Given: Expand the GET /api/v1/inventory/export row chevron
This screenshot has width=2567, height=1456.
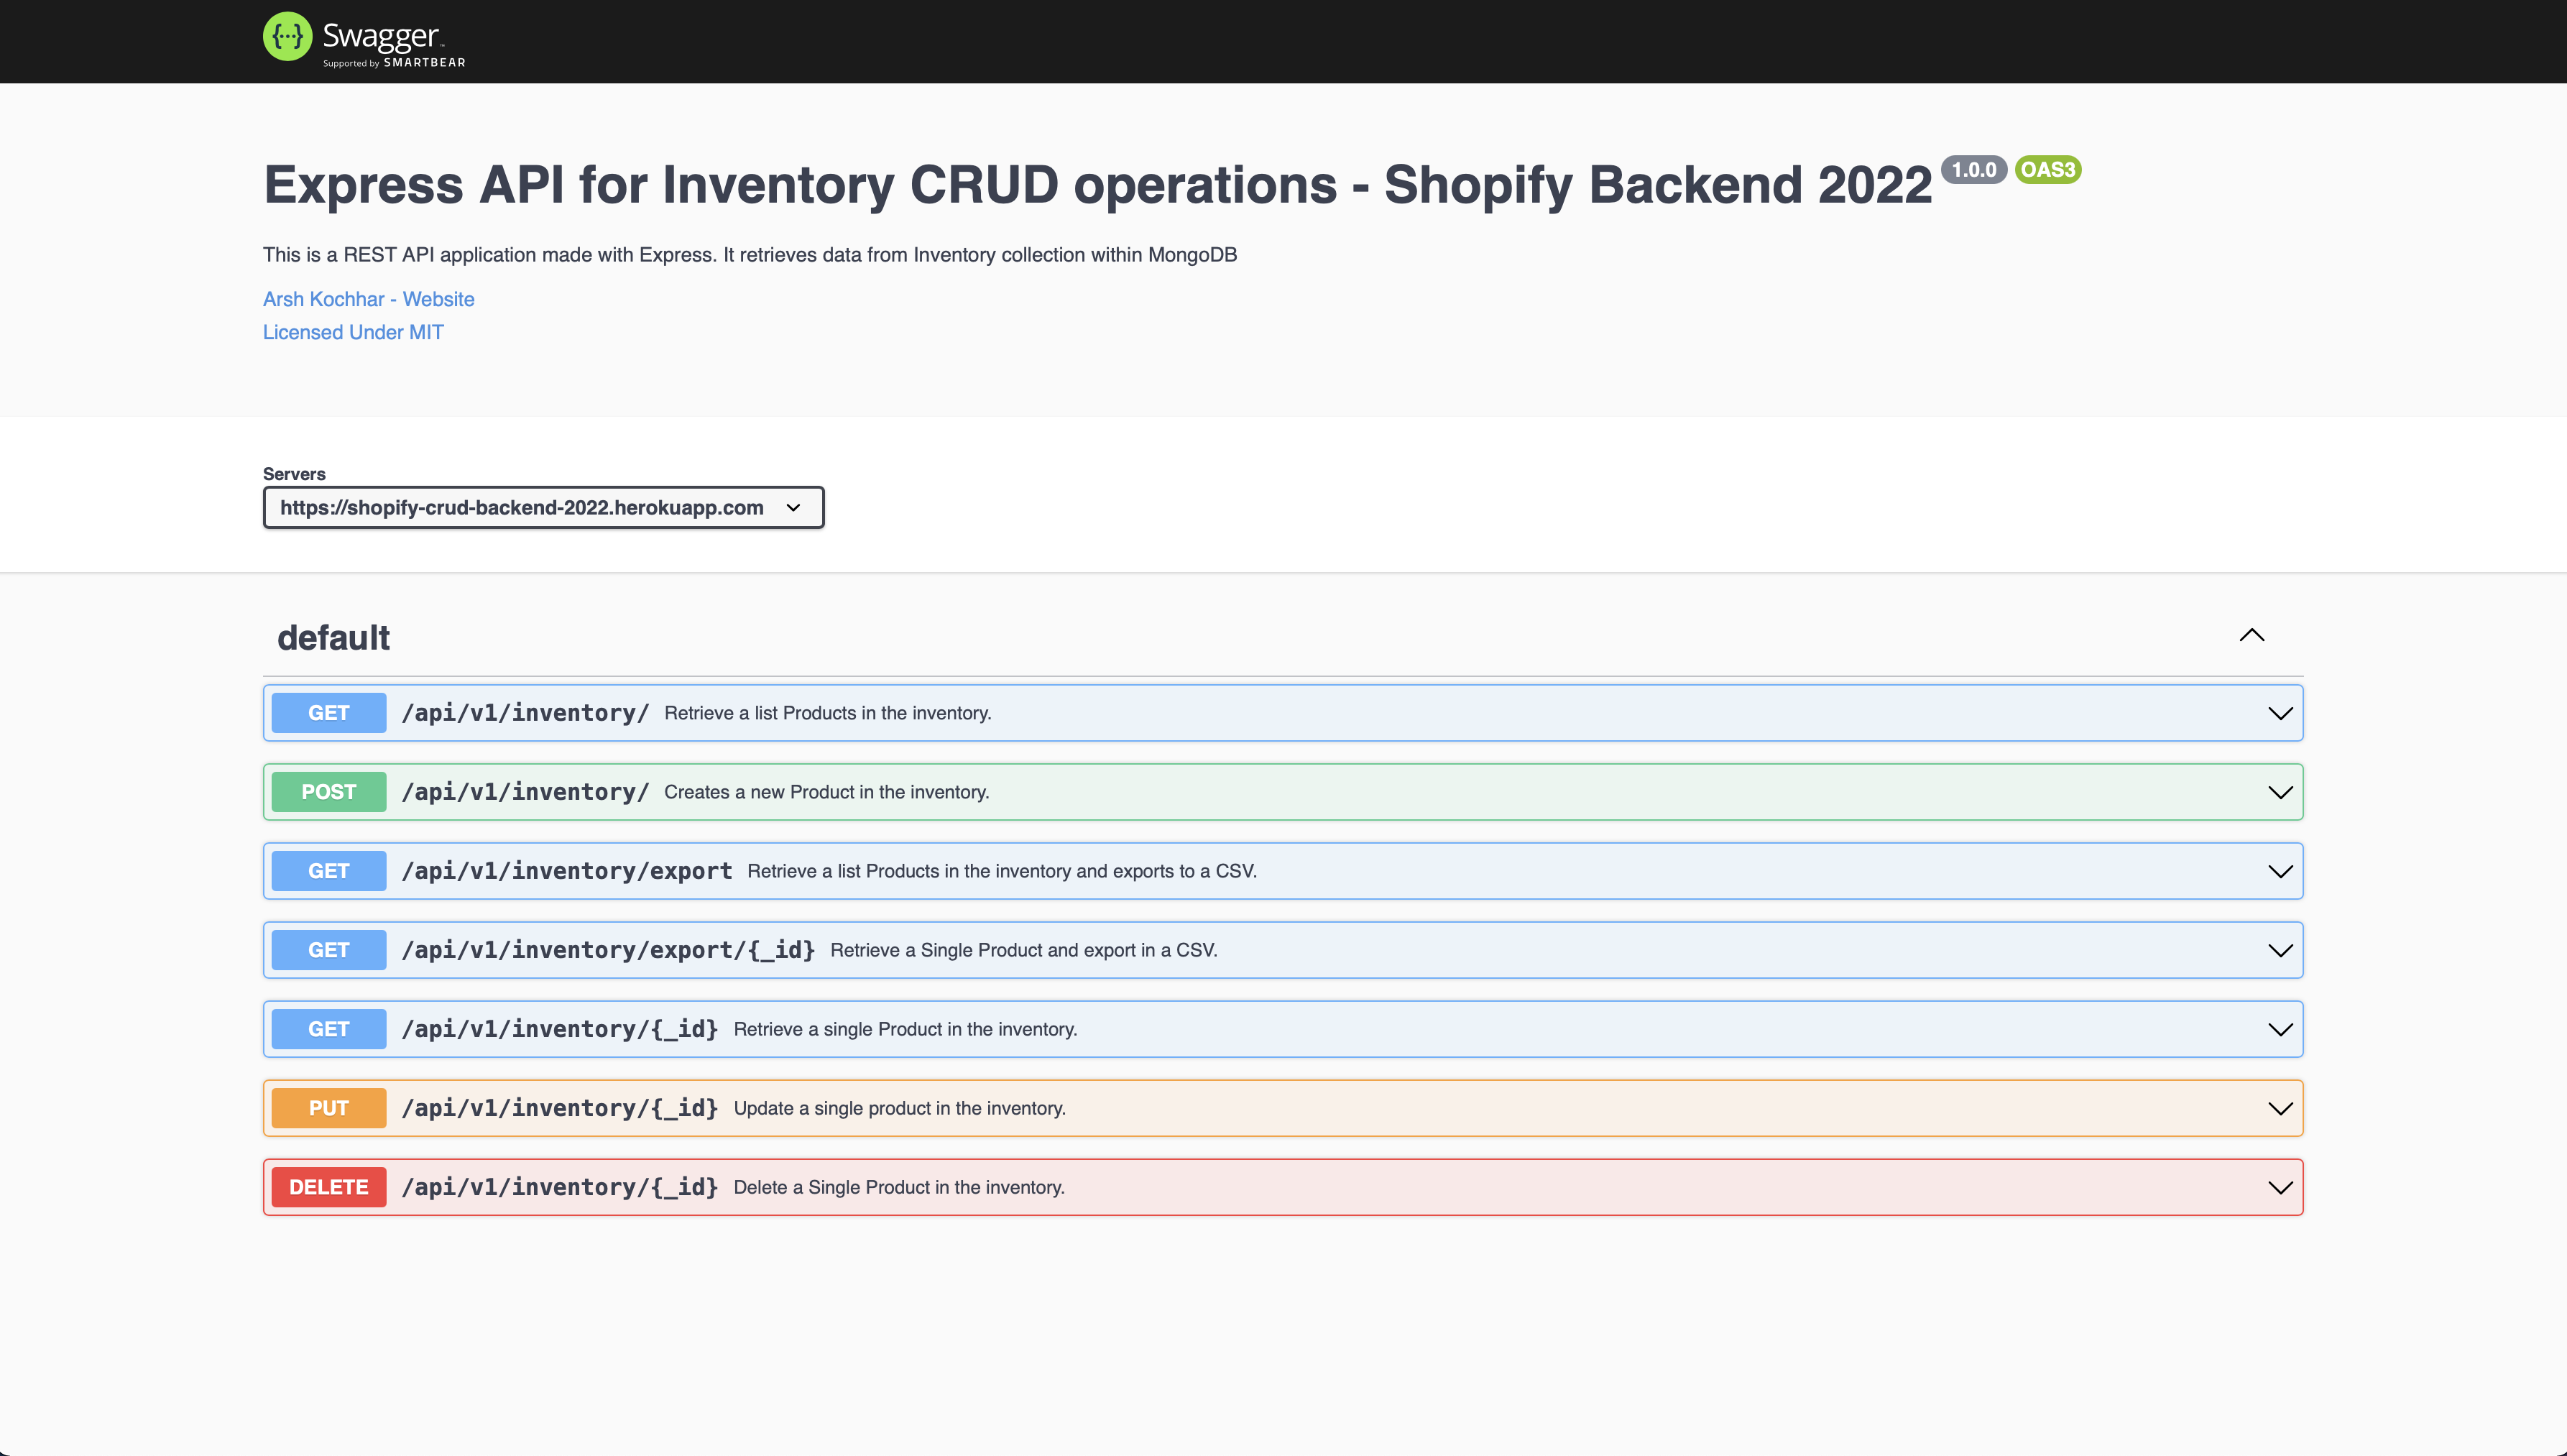Looking at the screenshot, I should 2280,871.
